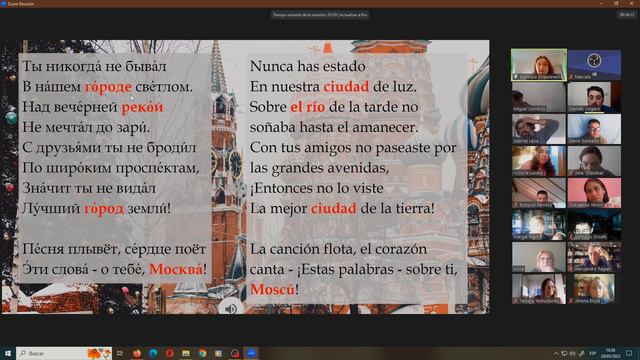Click the meeting timer at top right
The image size is (640, 360).
[x=627, y=14]
